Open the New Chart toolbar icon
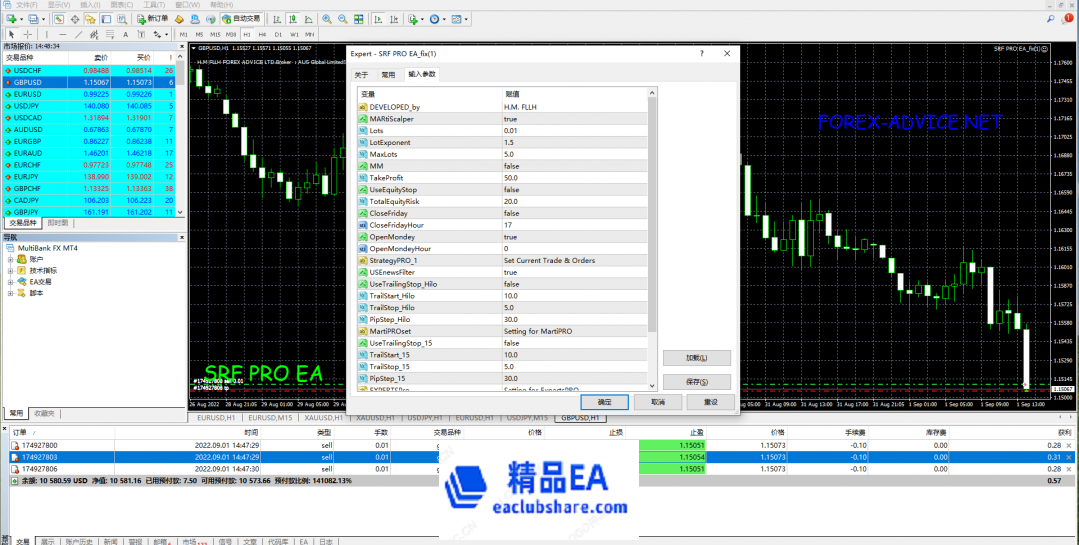This screenshot has height=545, width=1079. [11, 19]
